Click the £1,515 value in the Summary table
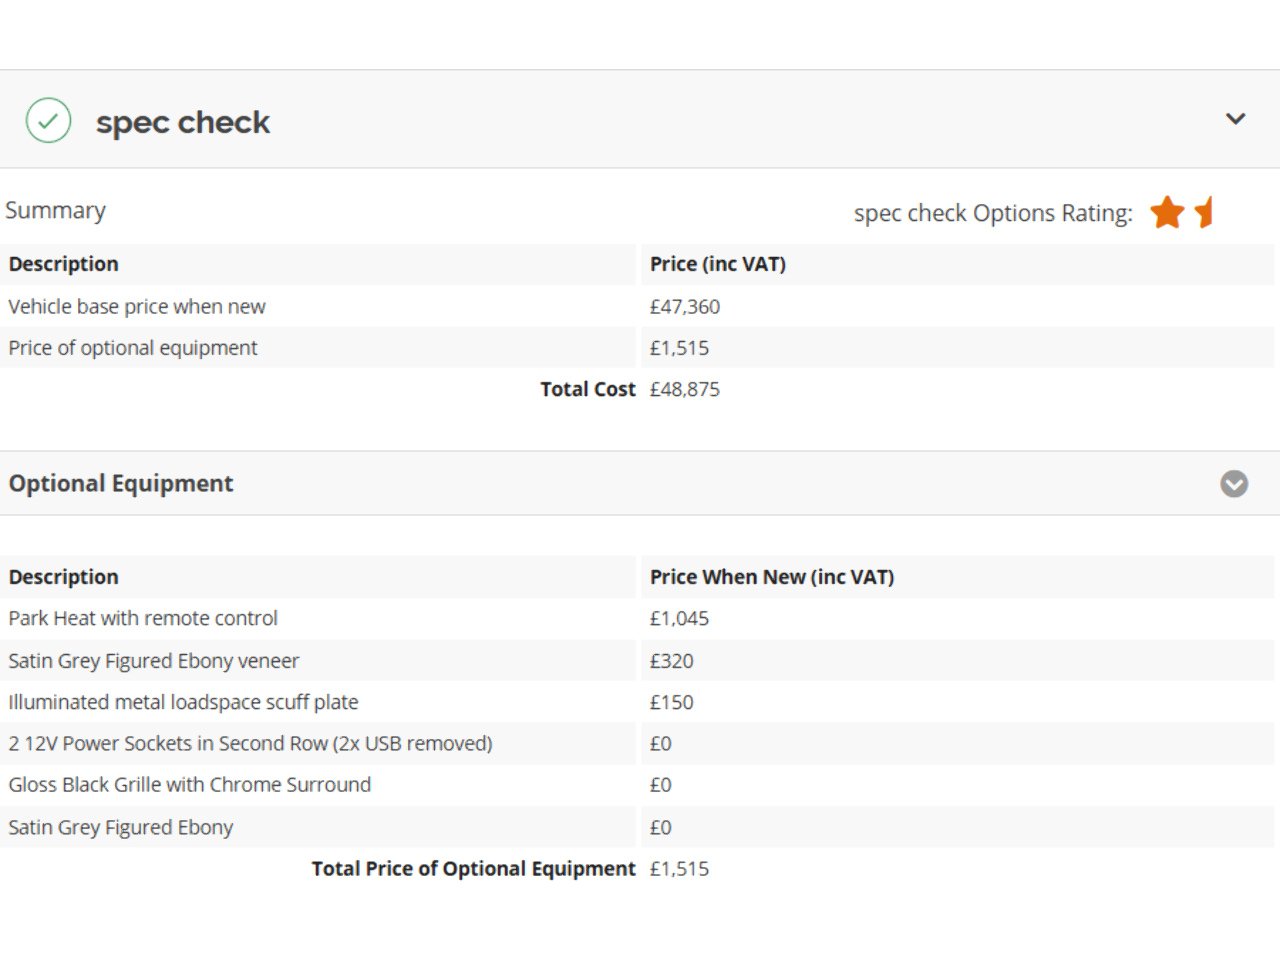The image size is (1280, 960). tap(680, 348)
